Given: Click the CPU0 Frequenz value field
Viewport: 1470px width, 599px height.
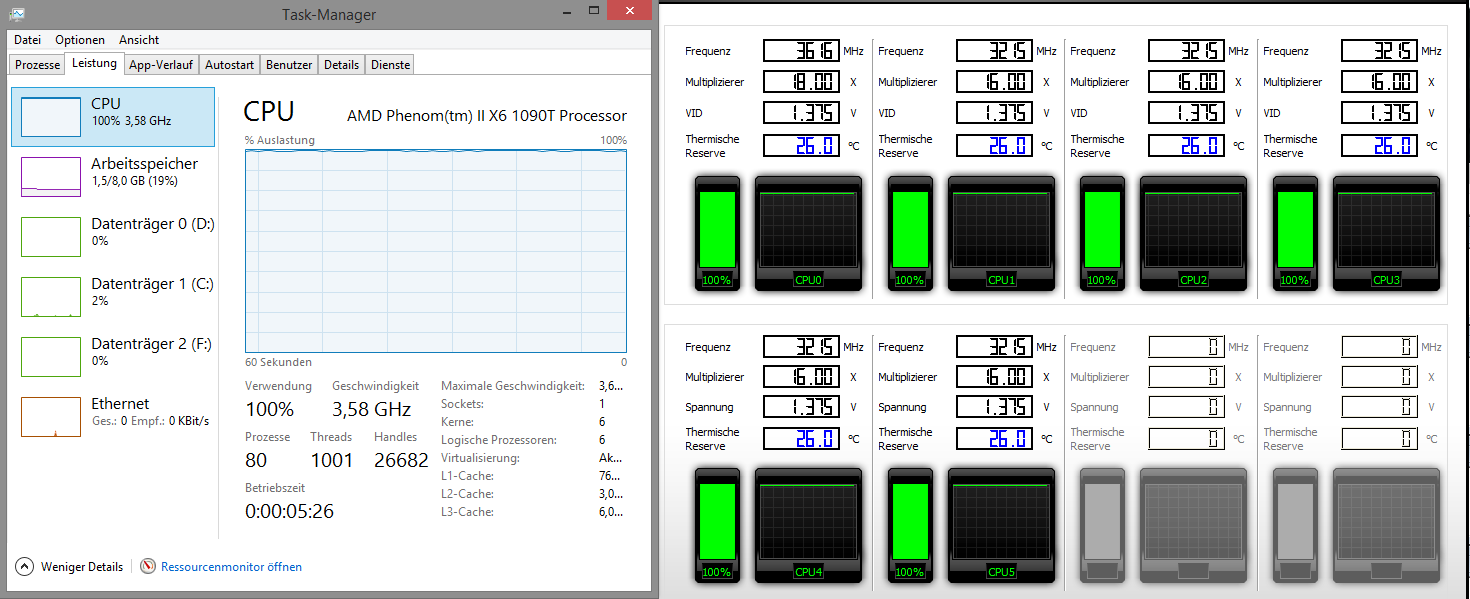Looking at the screenshot, I should coord(801,51).
